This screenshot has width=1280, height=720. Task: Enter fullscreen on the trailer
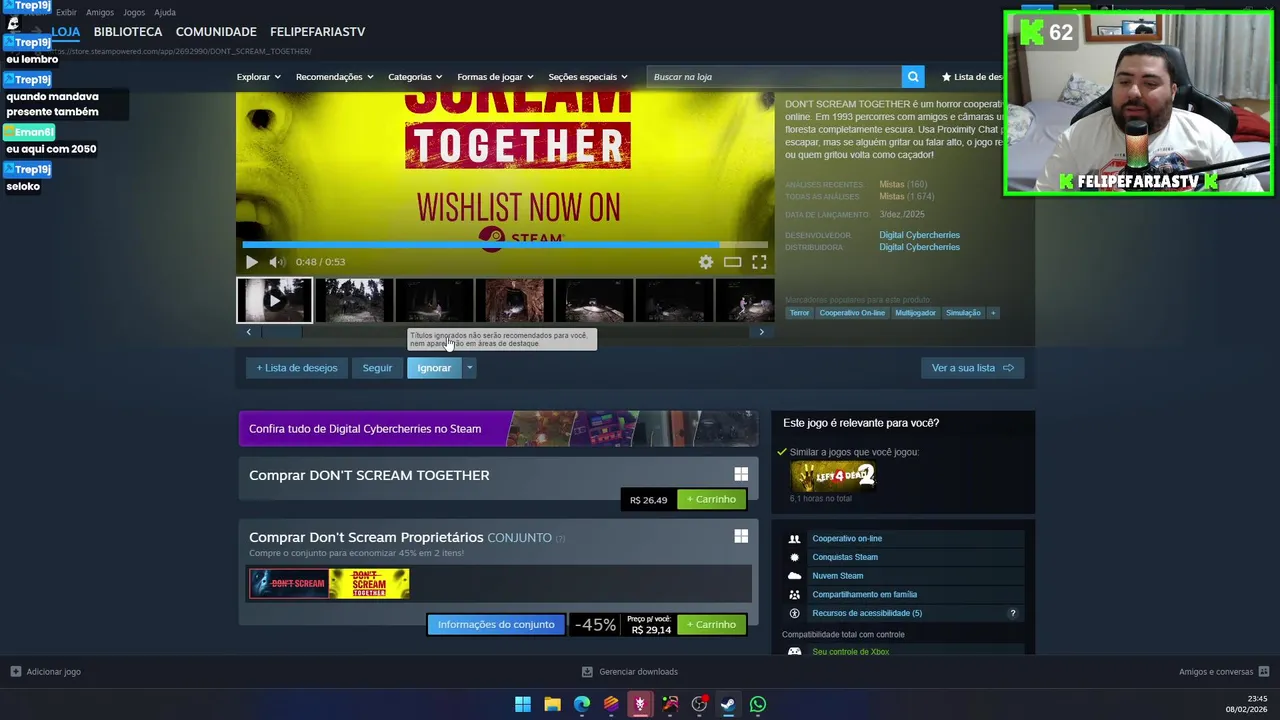(x=759, y=262)
